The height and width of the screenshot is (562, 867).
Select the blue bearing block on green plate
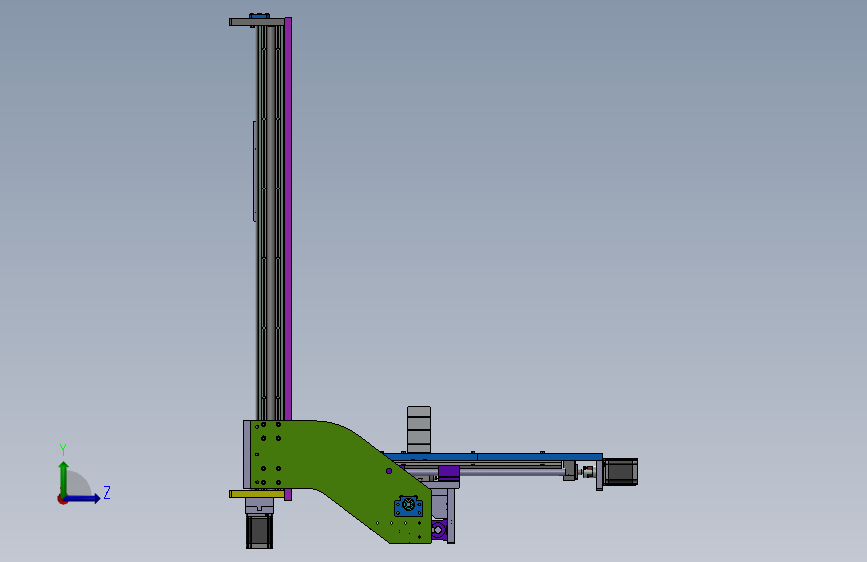point(408,506)
